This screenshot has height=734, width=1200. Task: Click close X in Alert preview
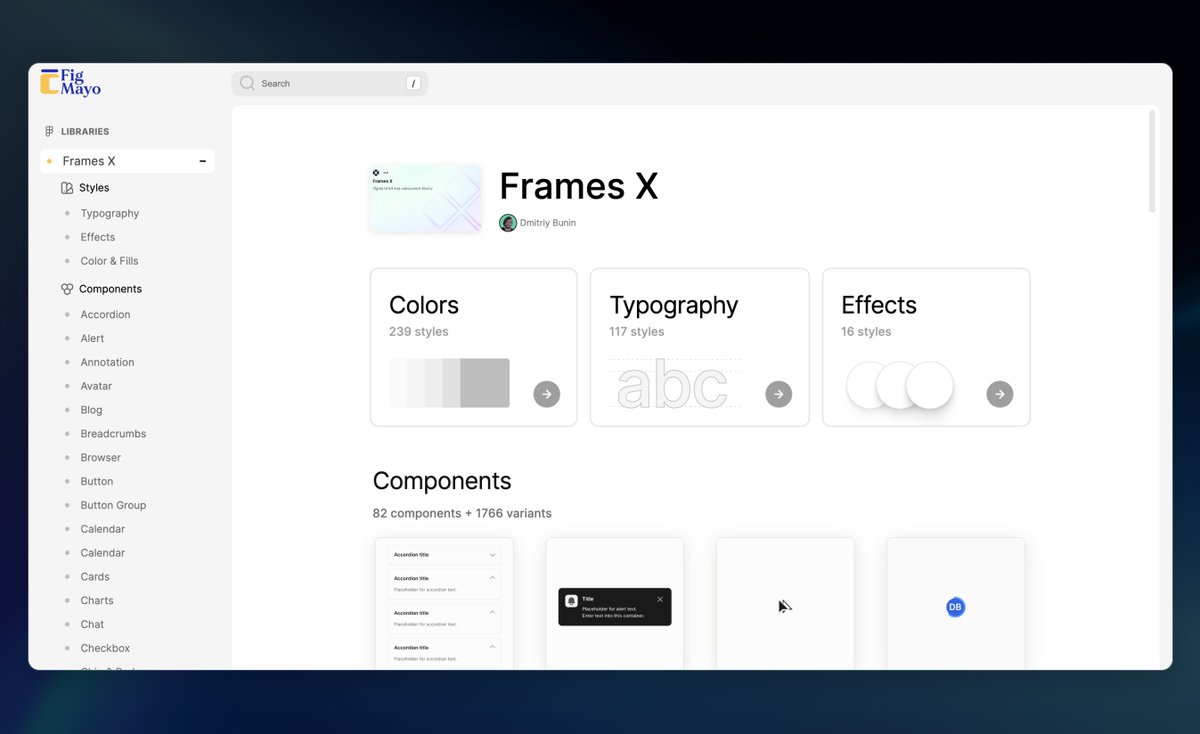coord(660,599)
